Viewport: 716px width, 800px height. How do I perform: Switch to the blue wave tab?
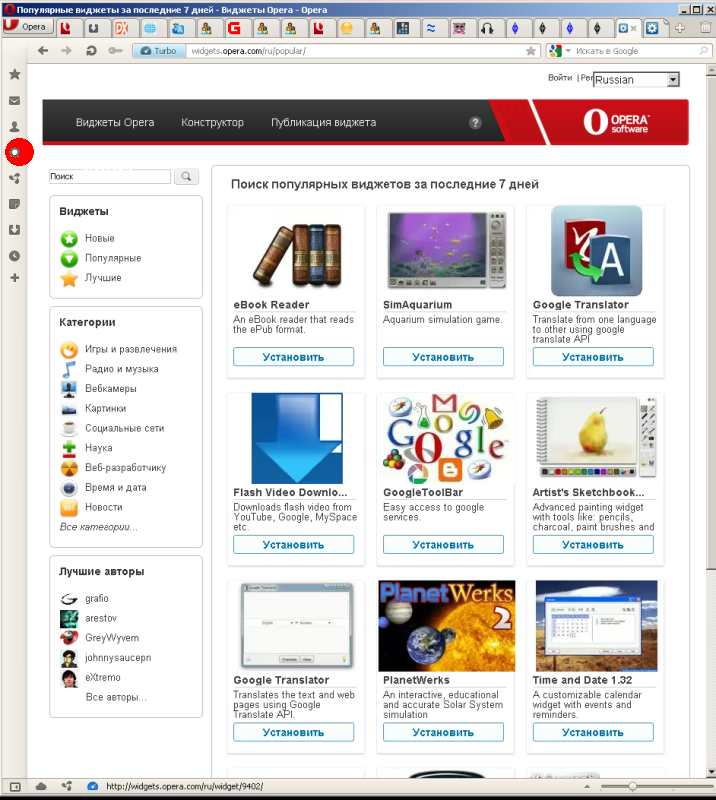point(431,28)
